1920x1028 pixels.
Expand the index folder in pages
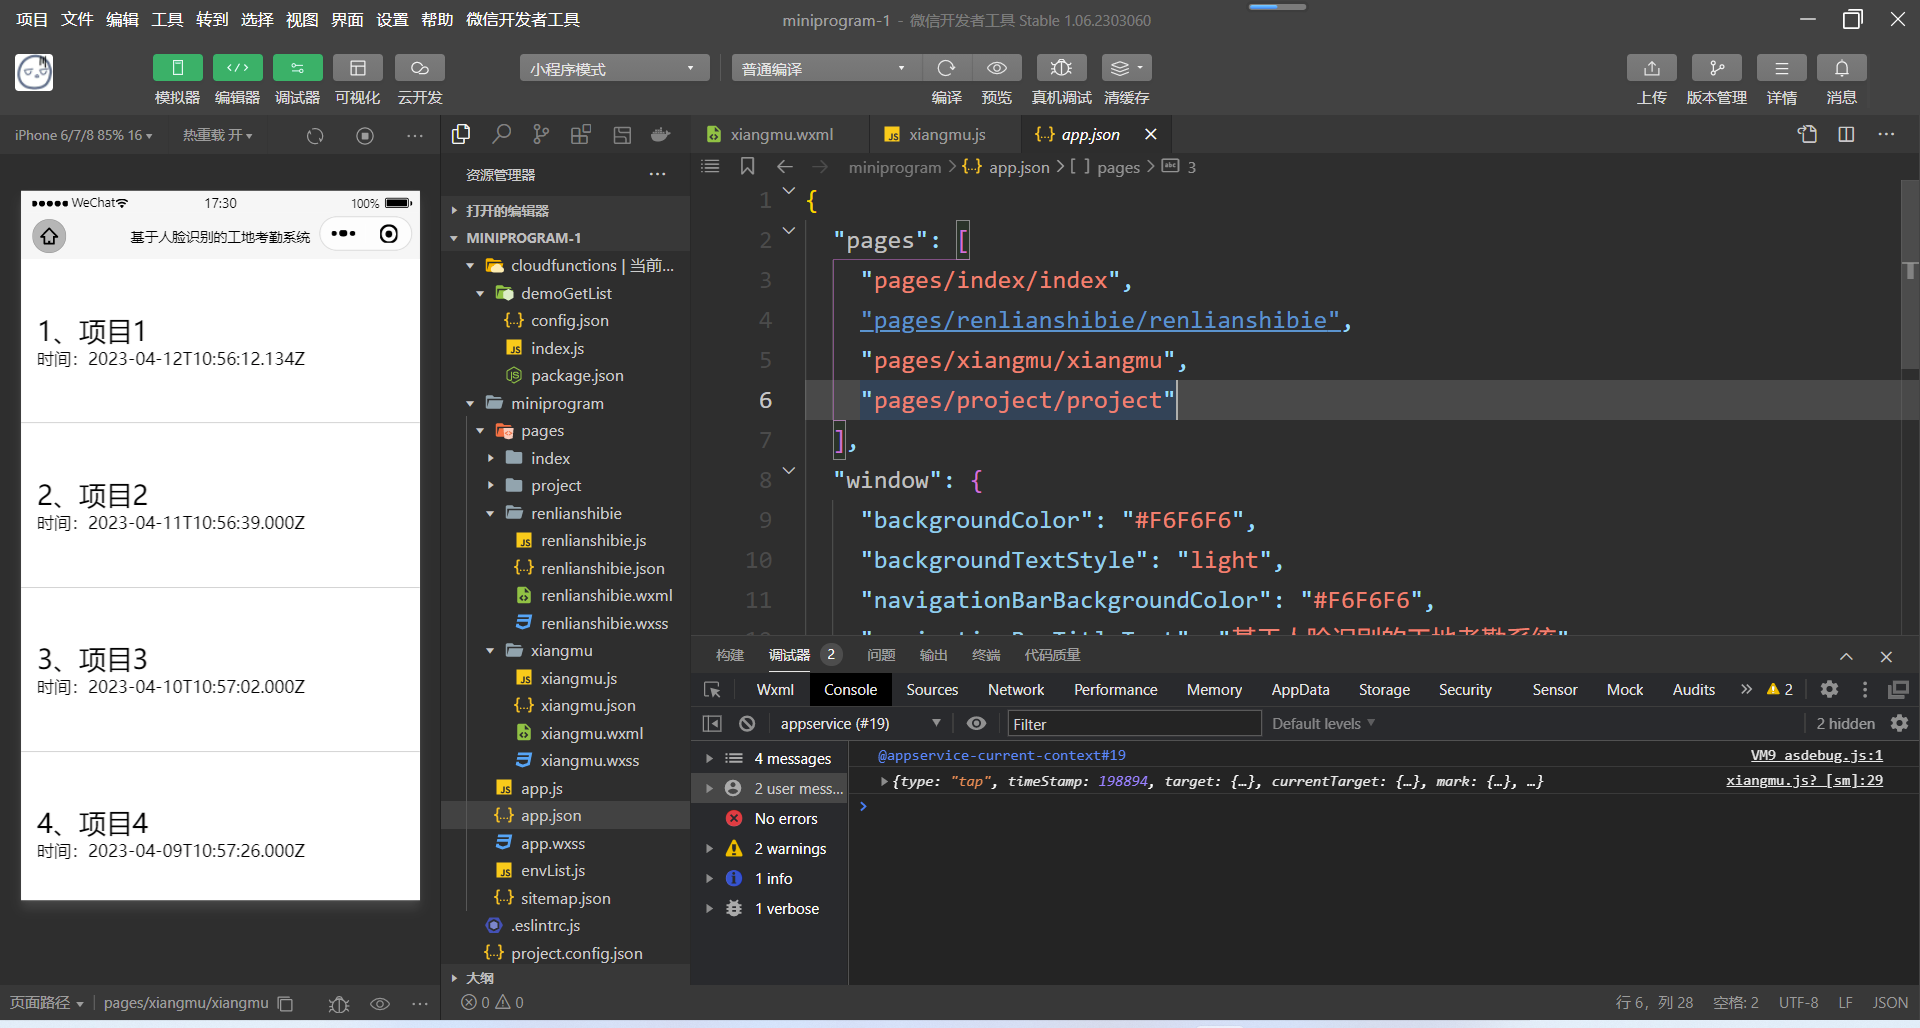[x=490, y=458]
